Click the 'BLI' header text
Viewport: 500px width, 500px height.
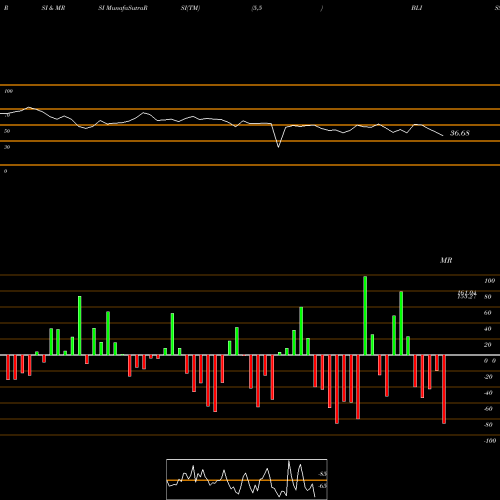pos(417,8)
